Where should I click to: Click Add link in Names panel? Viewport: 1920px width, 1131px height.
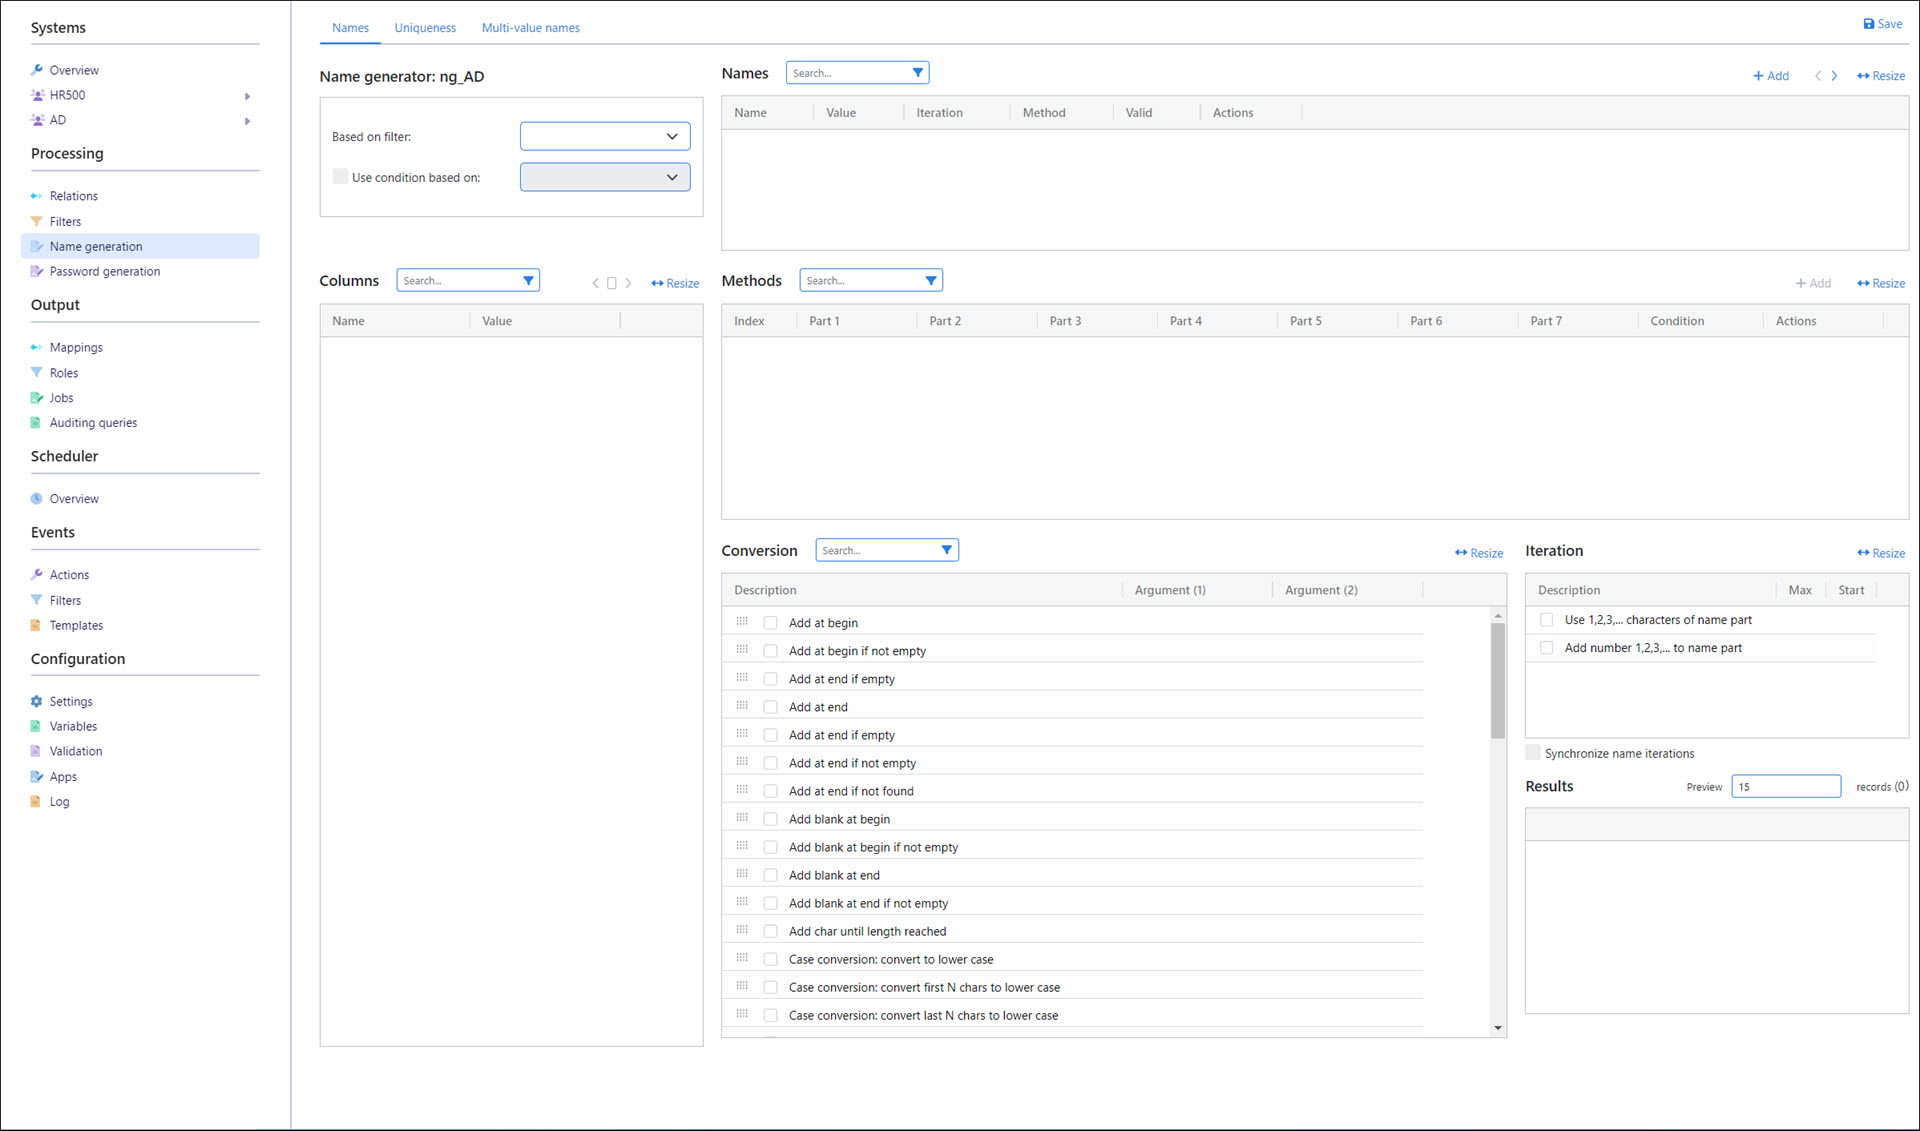(x=1771, y=76)
